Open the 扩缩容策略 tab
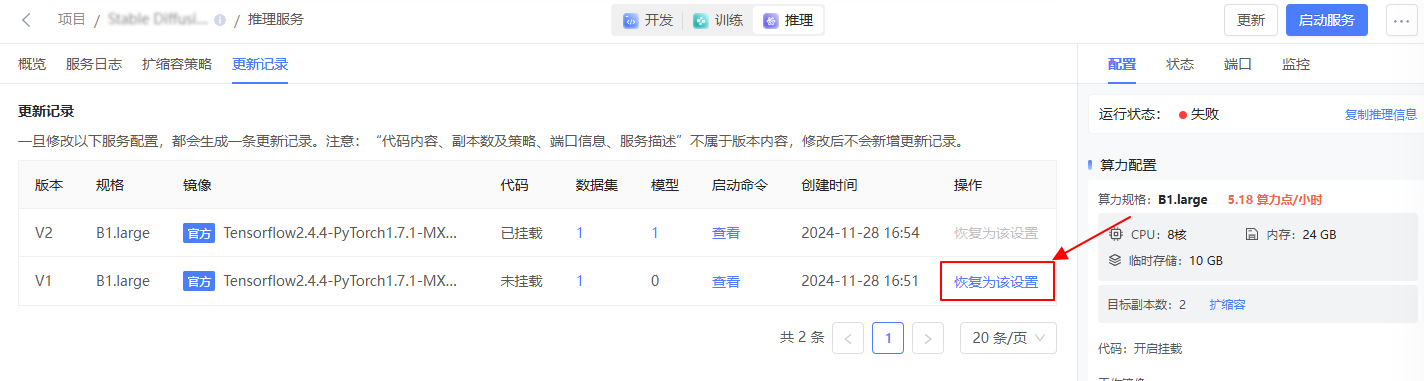Image resolution: width=1424 pixels, height=381 pixels. (x=177, y=64)
